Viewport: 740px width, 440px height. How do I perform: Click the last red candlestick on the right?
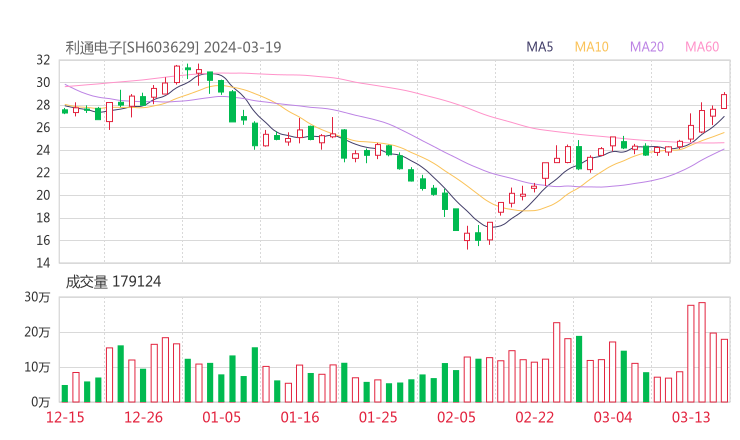[x=724, y=101]
